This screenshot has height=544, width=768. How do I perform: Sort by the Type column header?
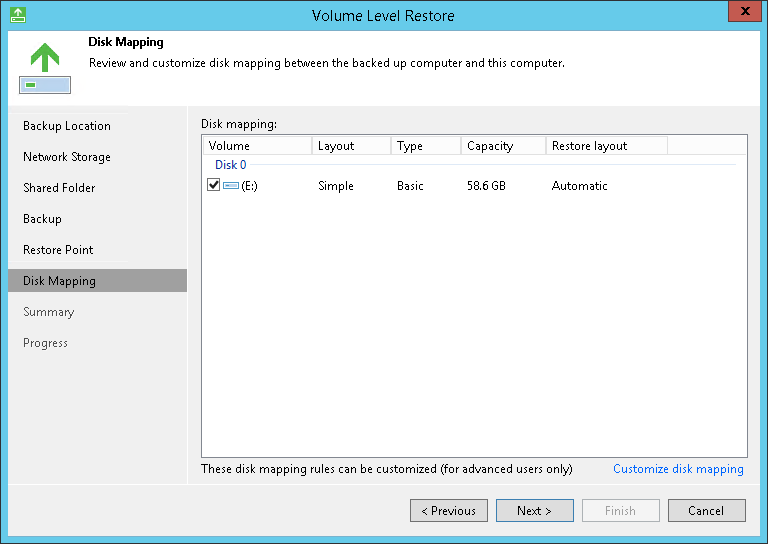coord(426,146)
